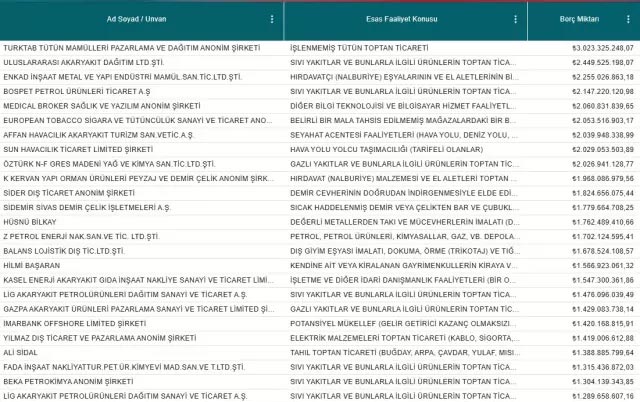Select AFFAN HAVACILIK AKARYAKIT TURİZM row
Viewport: 640px width, 402px height.
click(320, 135)
